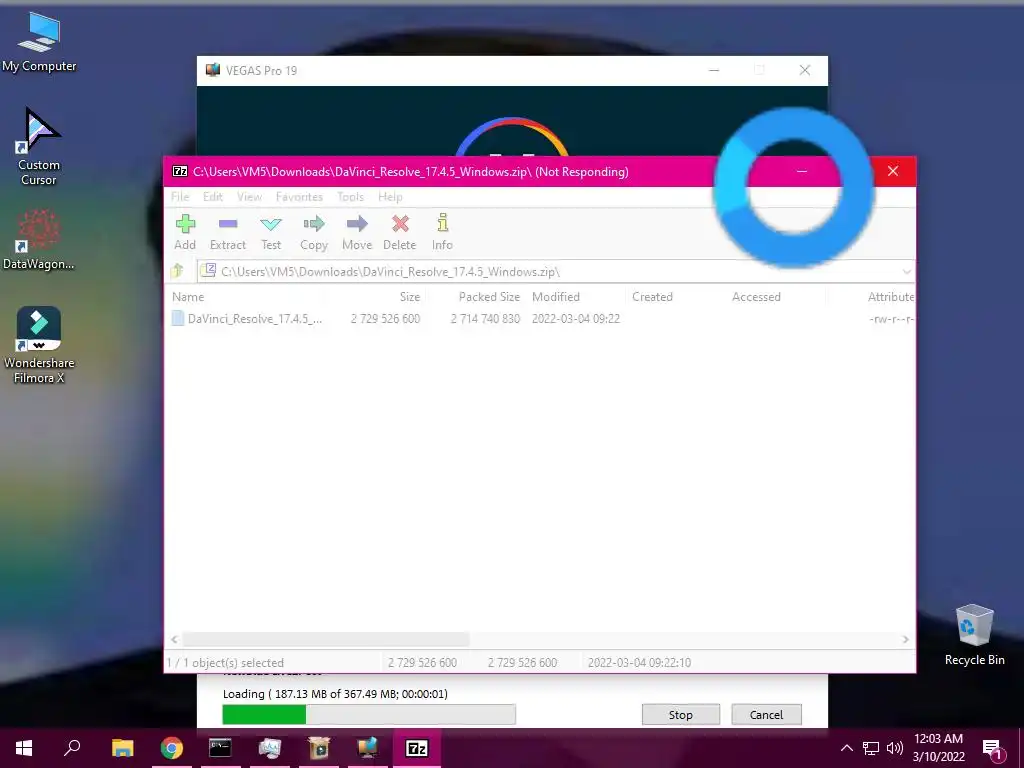
Task: Open the command prompt taskbar icon
Action: click(x=220, y=748)
